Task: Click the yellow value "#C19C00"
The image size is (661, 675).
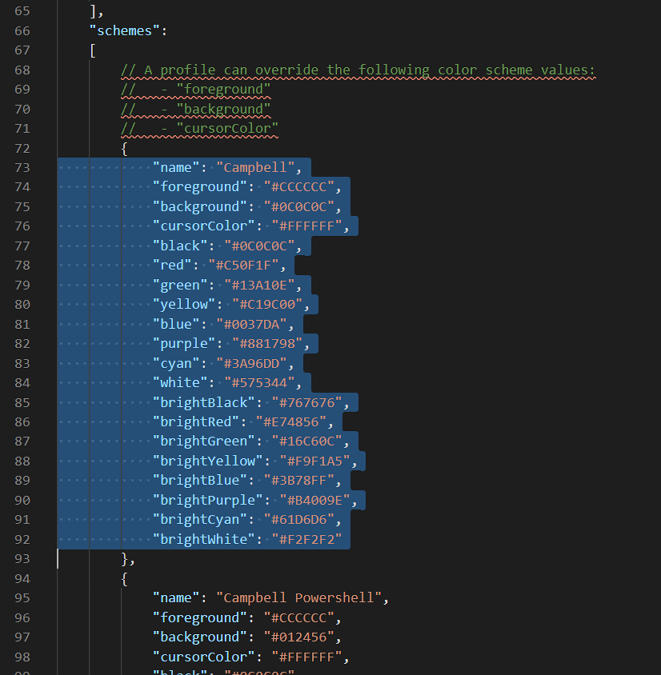Action: (x=271, y=304)
